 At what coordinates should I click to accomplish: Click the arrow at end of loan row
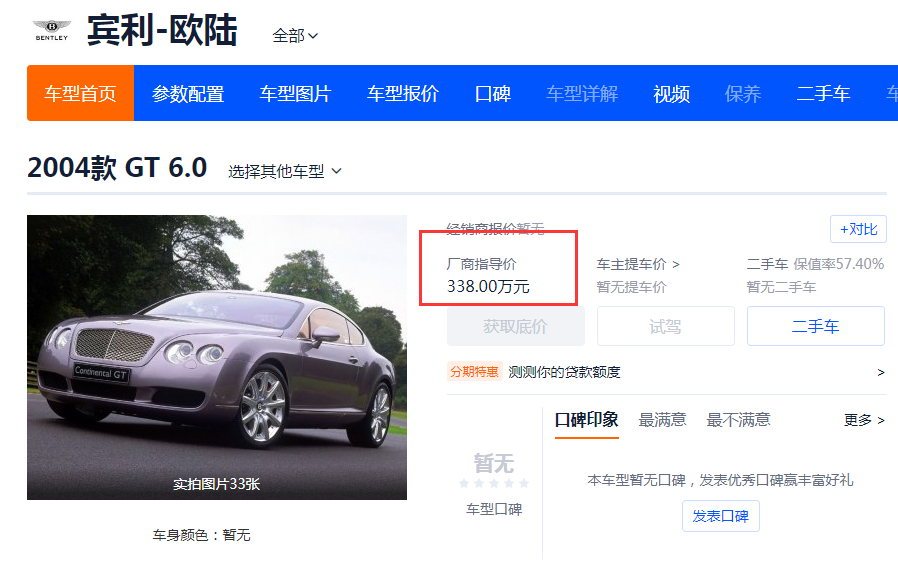point(881,372)
